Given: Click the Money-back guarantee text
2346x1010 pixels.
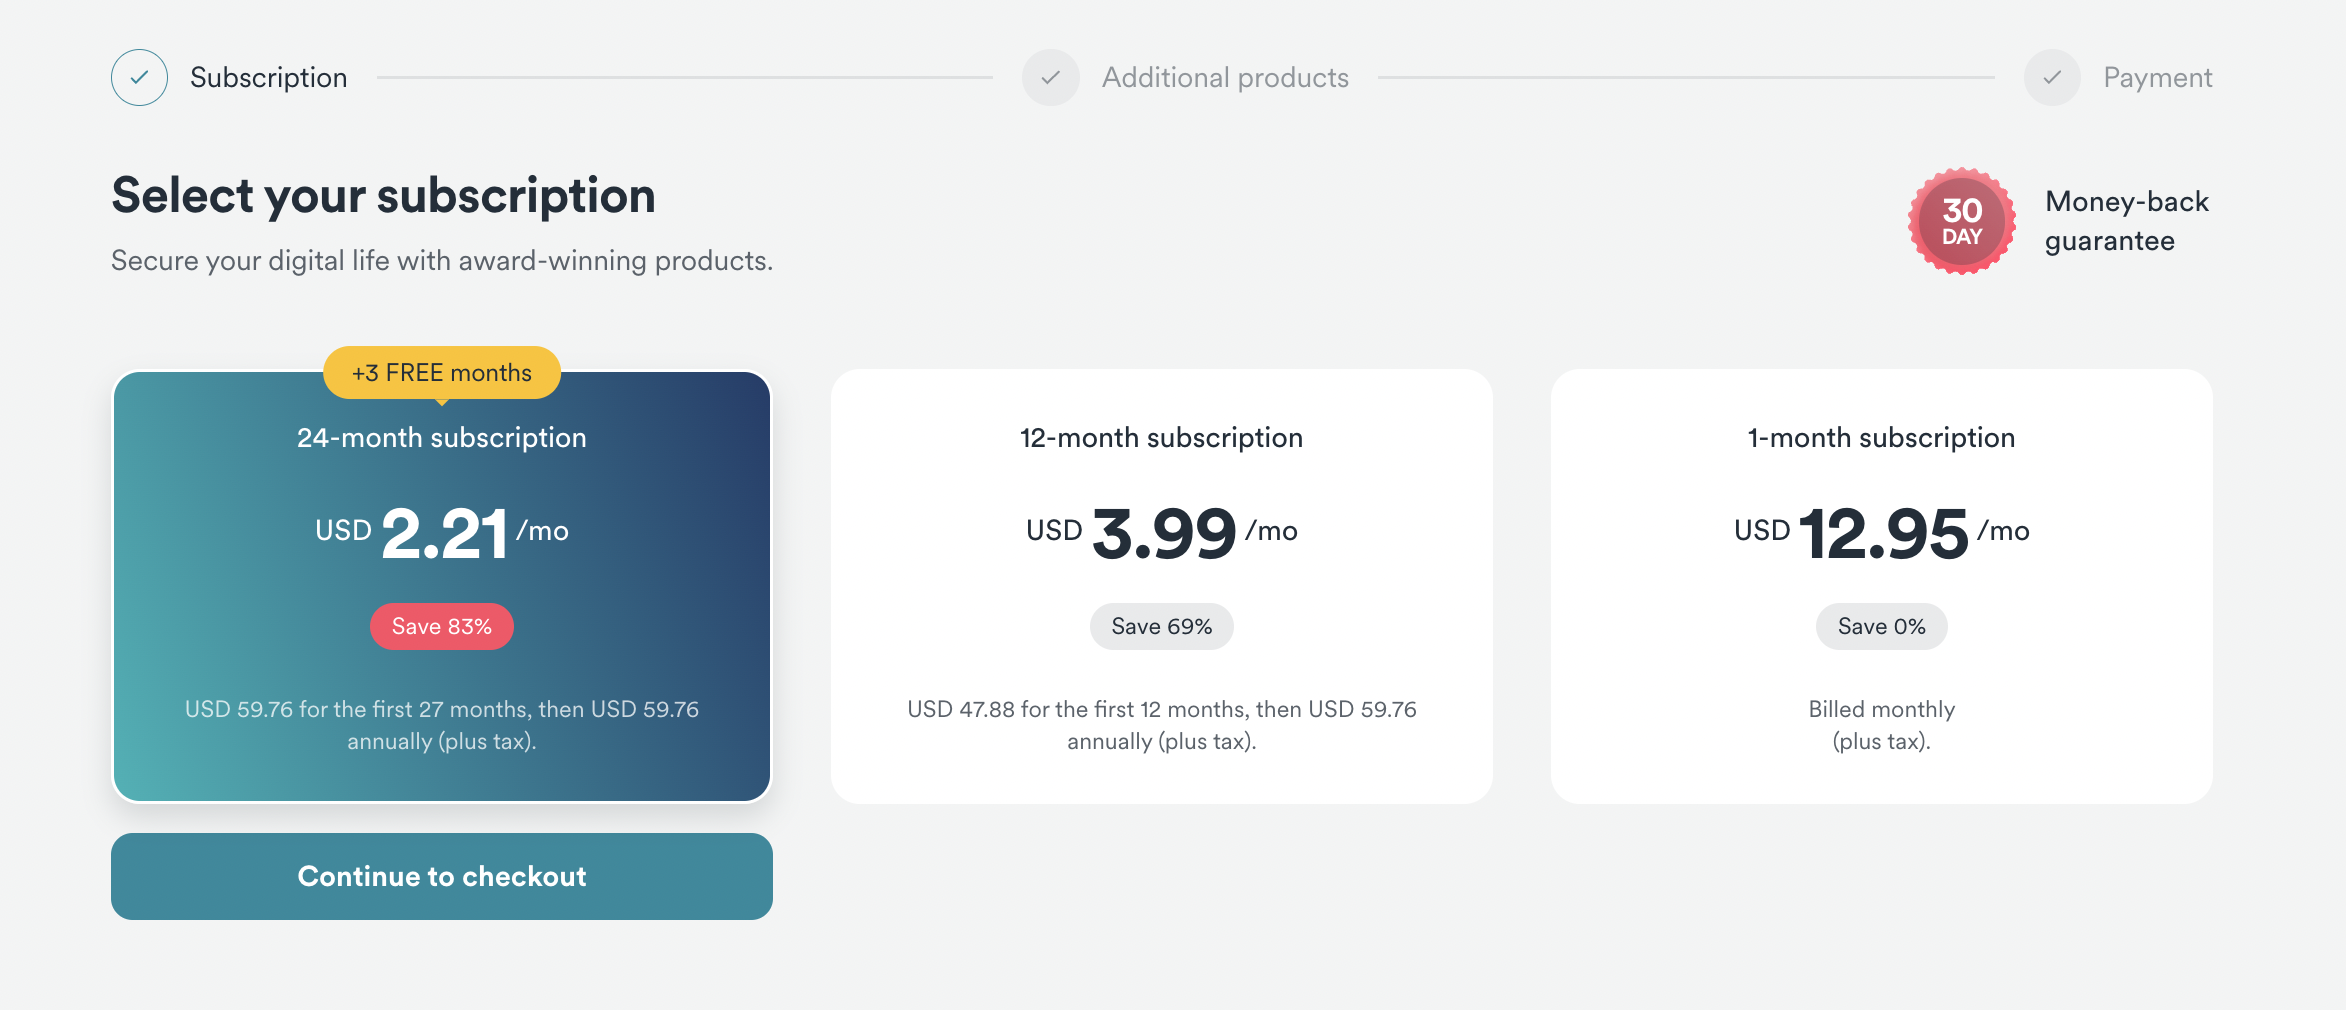Looking at the screenshot, I should (2126, 221).
